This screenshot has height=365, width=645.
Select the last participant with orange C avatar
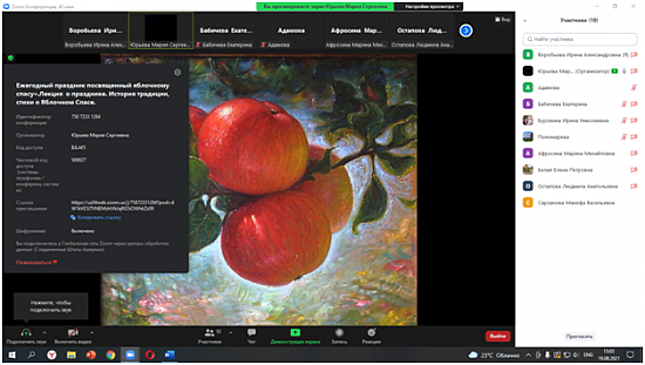(x=580, y=203)
